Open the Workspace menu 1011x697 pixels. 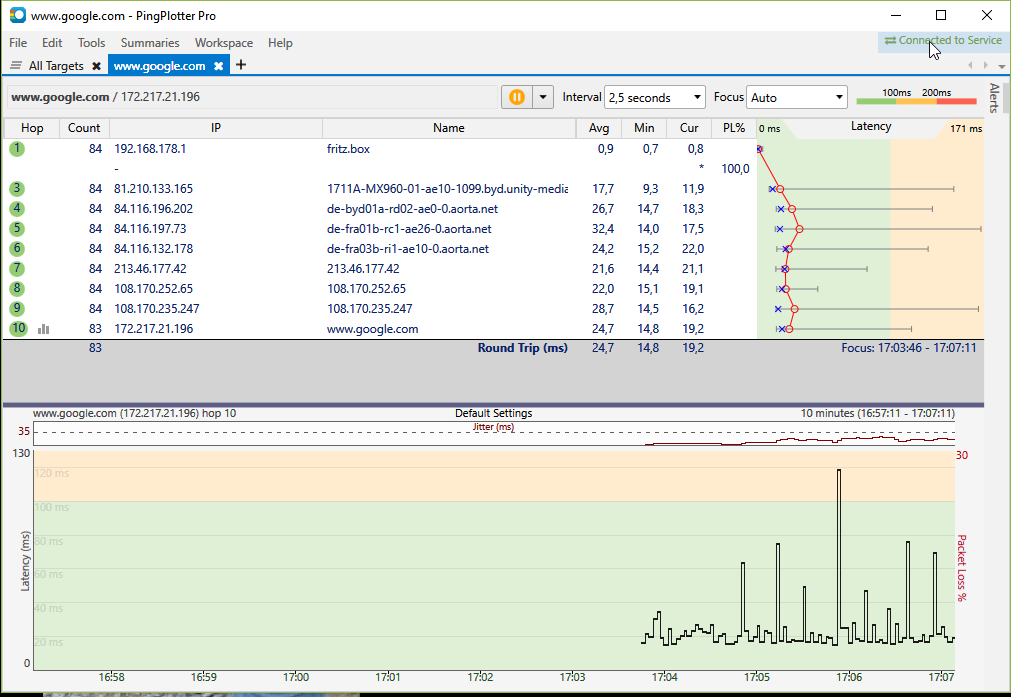(224, 43)
